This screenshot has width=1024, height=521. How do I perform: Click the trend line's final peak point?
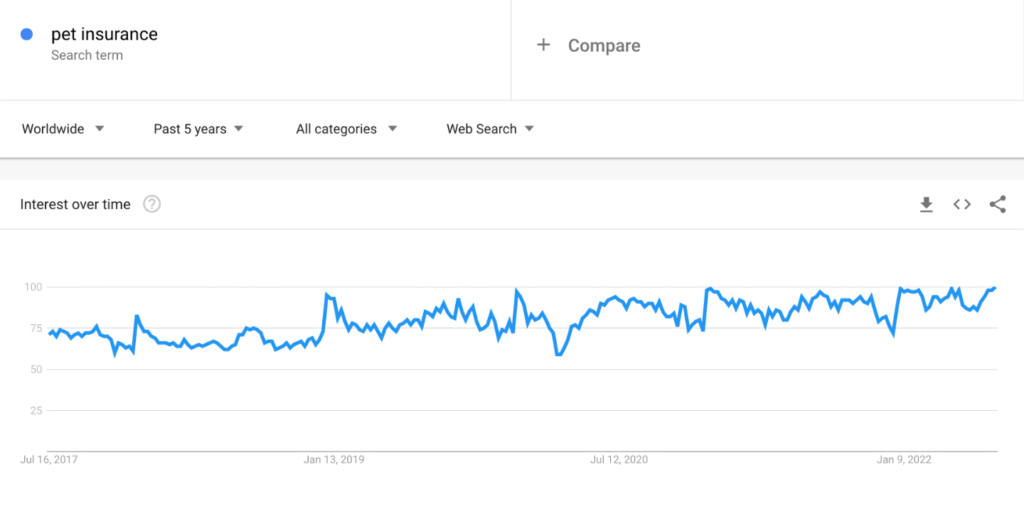coord(995,288)
